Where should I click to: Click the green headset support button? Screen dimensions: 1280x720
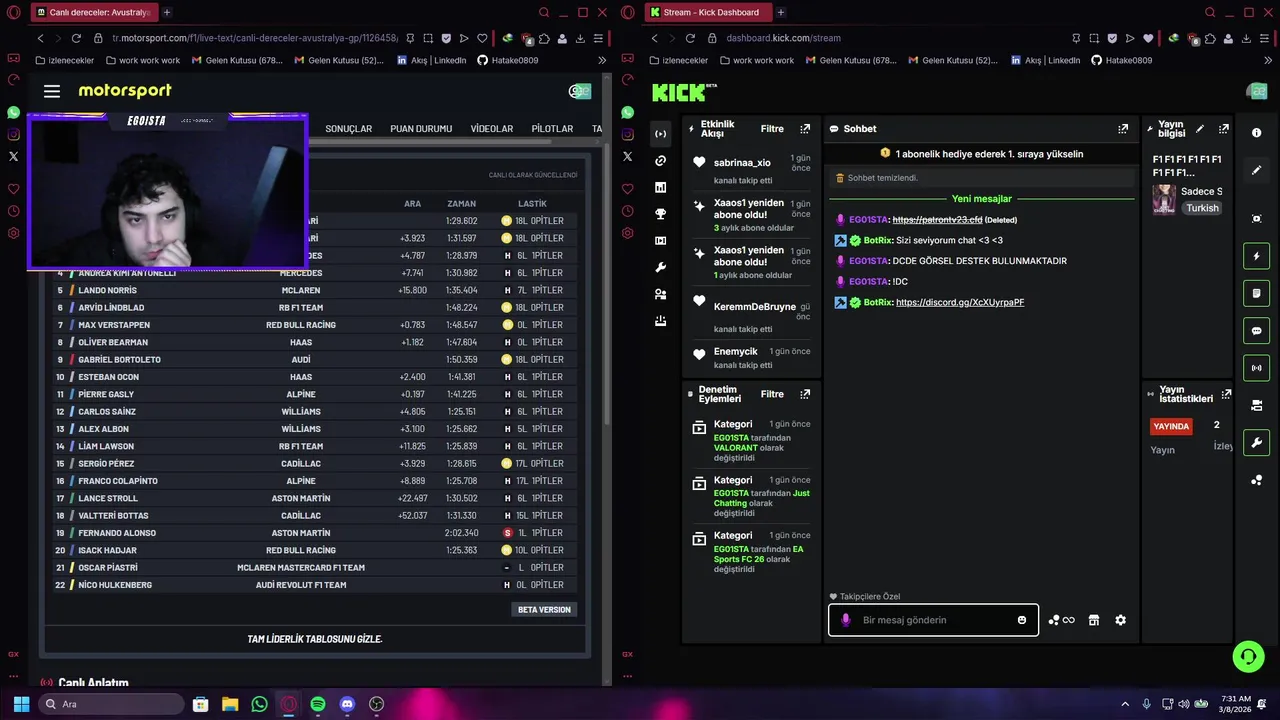(1248, 657)
